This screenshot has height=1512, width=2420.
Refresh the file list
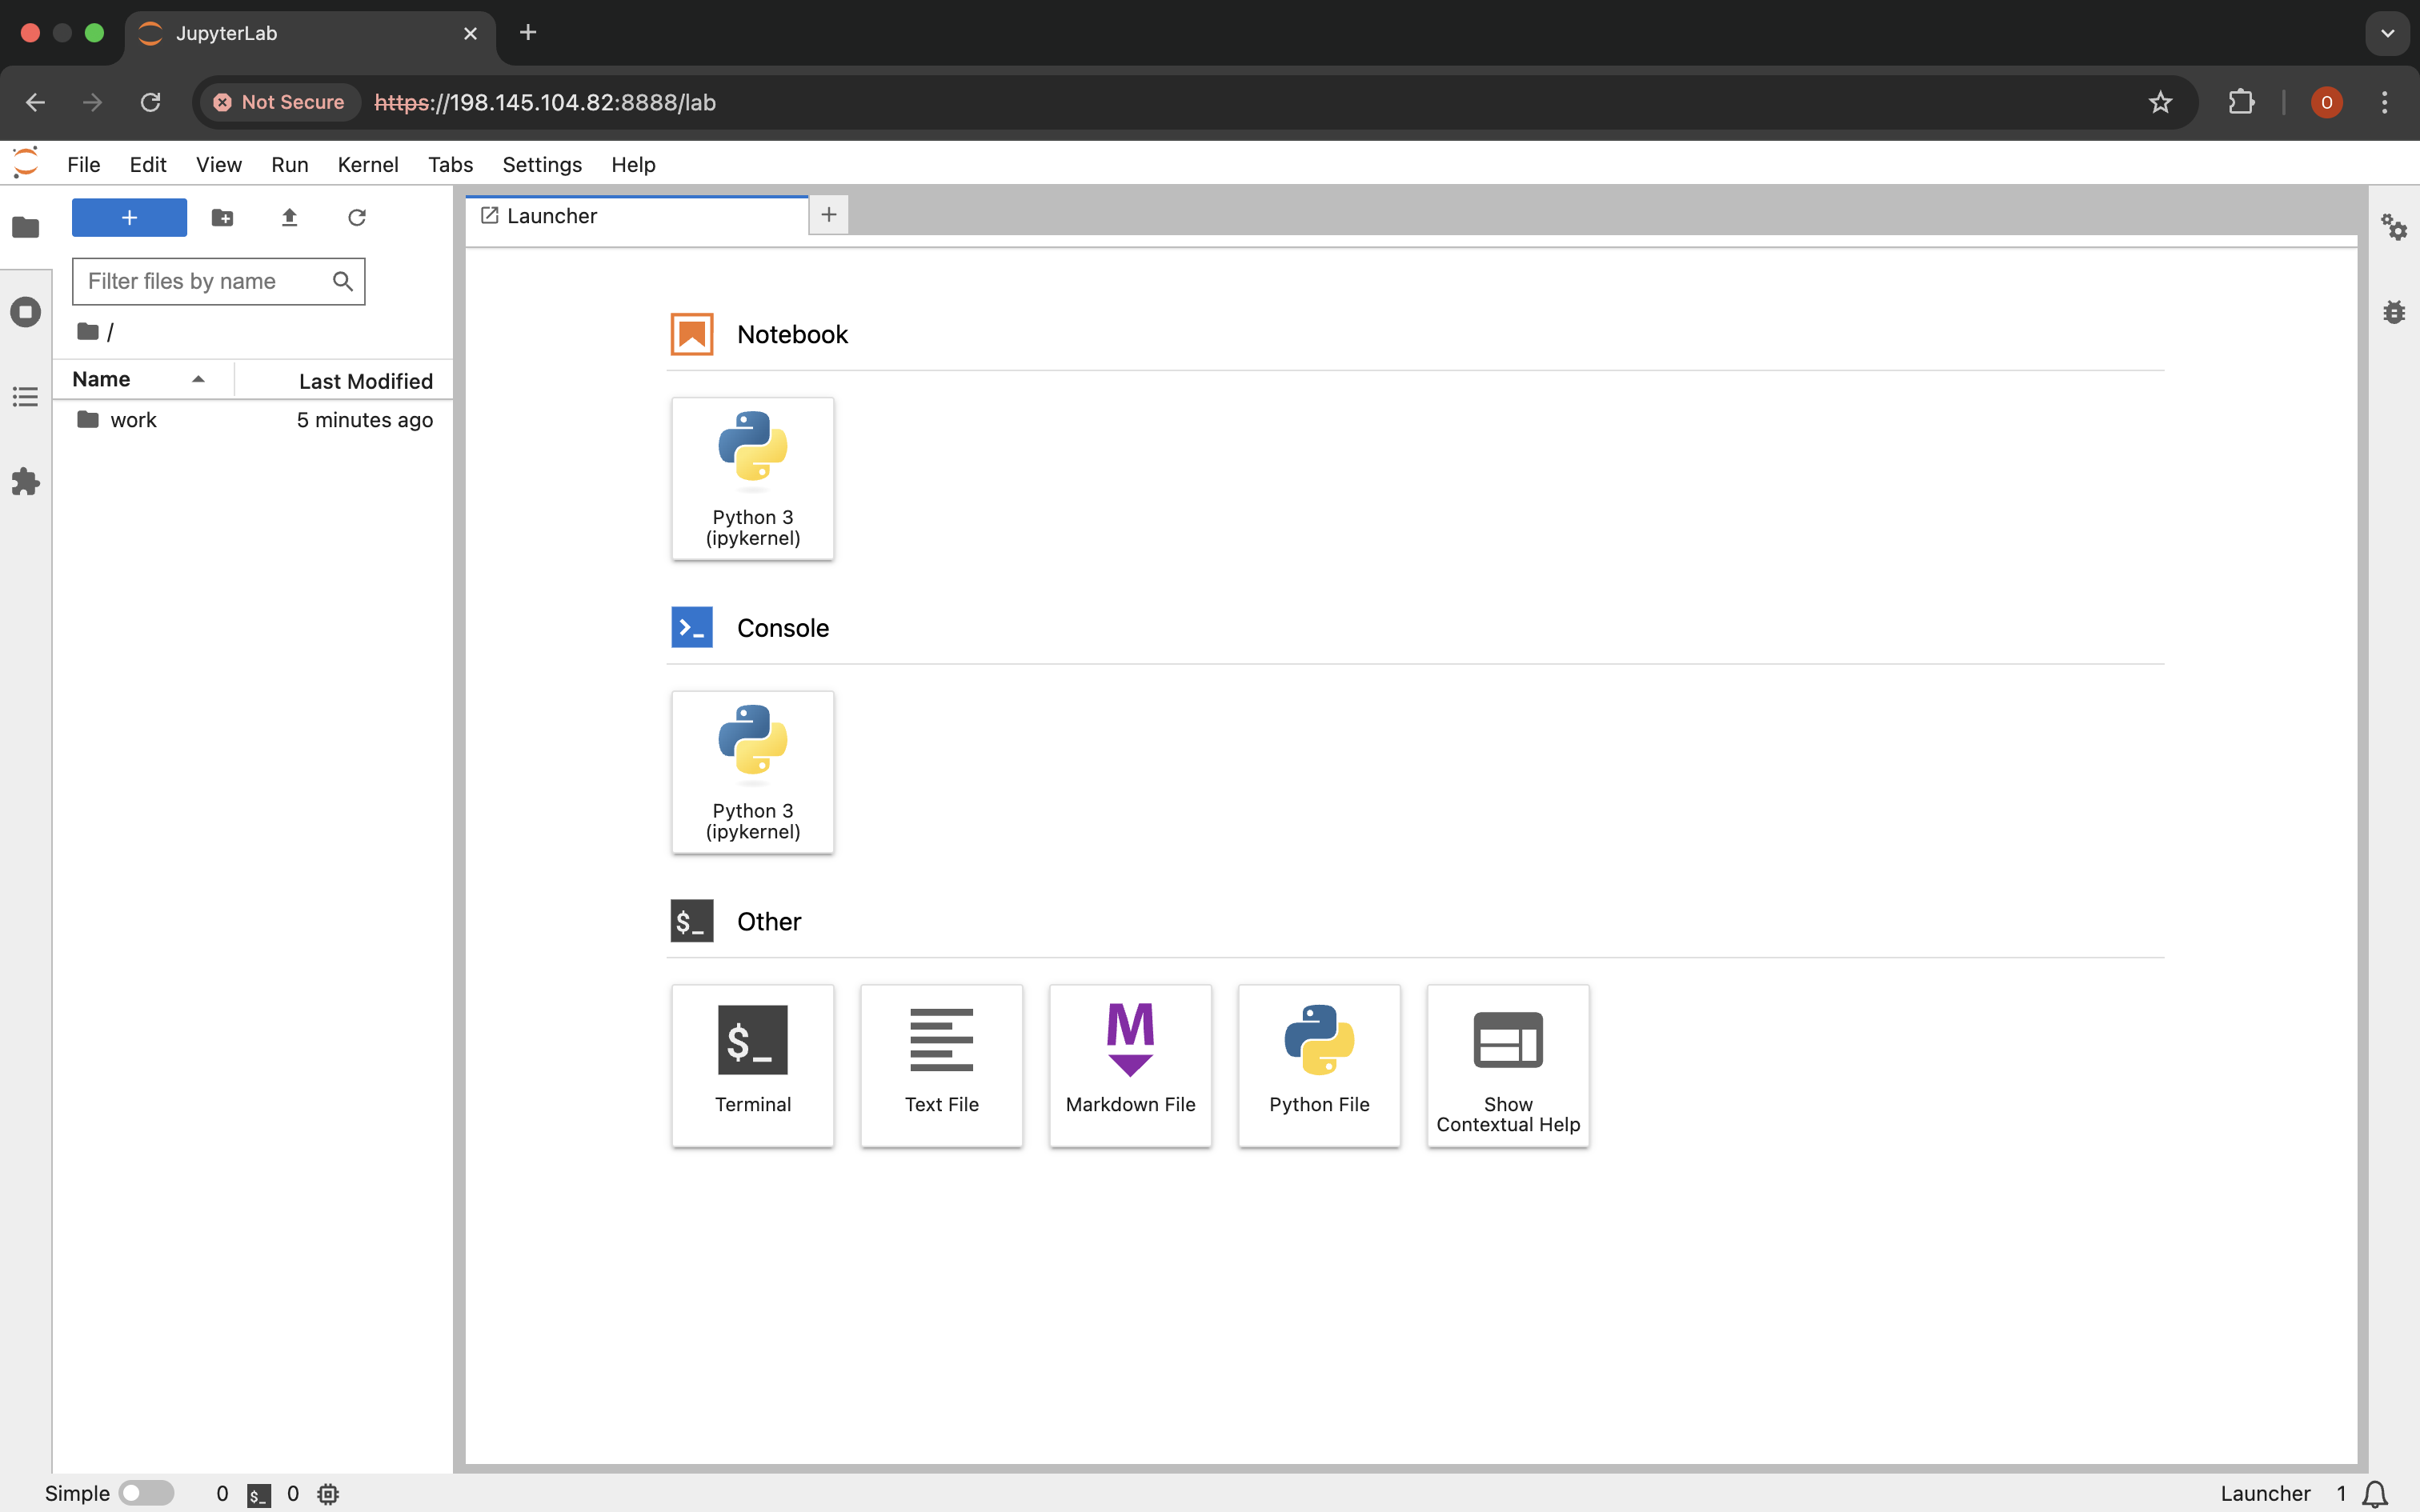(x=357, y=217)
